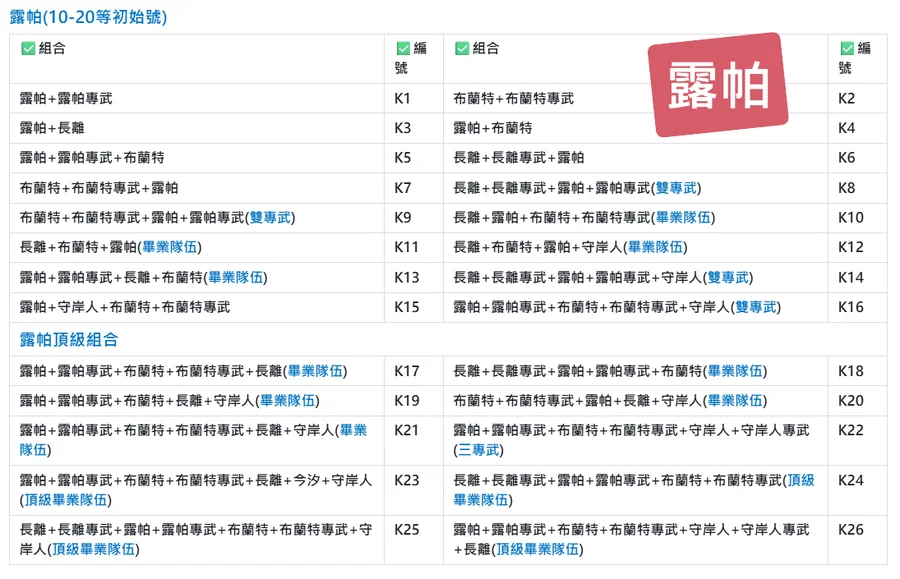Open the 畢業隊伍 link in row K13
The height and width of the screenshot is (579, 900).
point(235,278)
